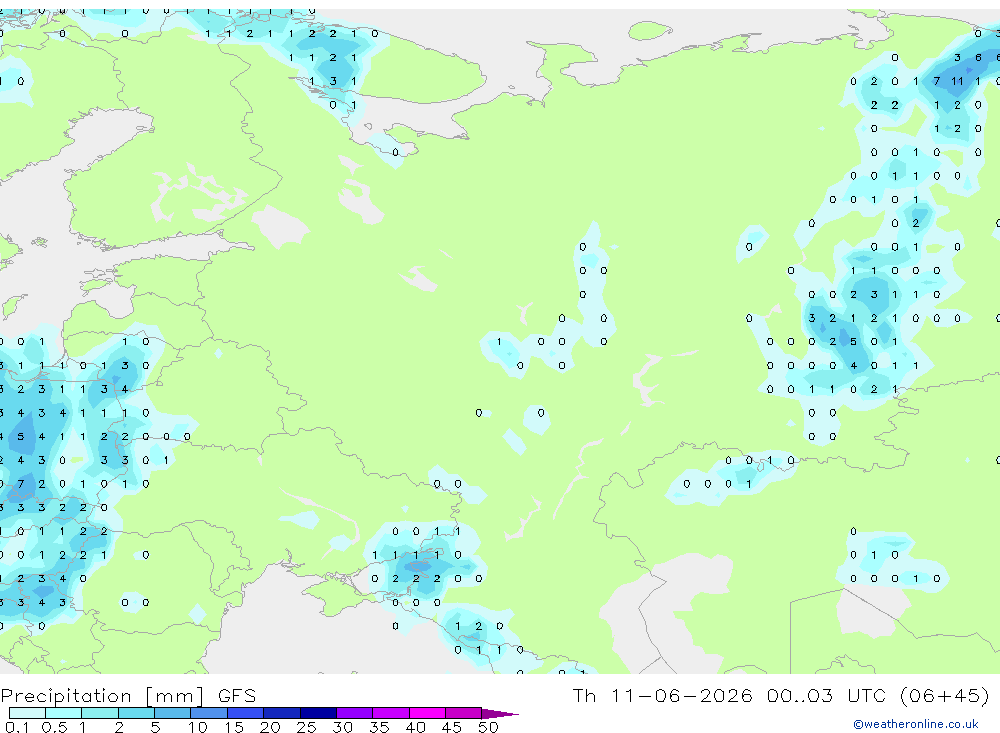This screenshot has height=733, width=1000.
Task: Click the 45–50 mm legend swatch
Action: (464, 713)
